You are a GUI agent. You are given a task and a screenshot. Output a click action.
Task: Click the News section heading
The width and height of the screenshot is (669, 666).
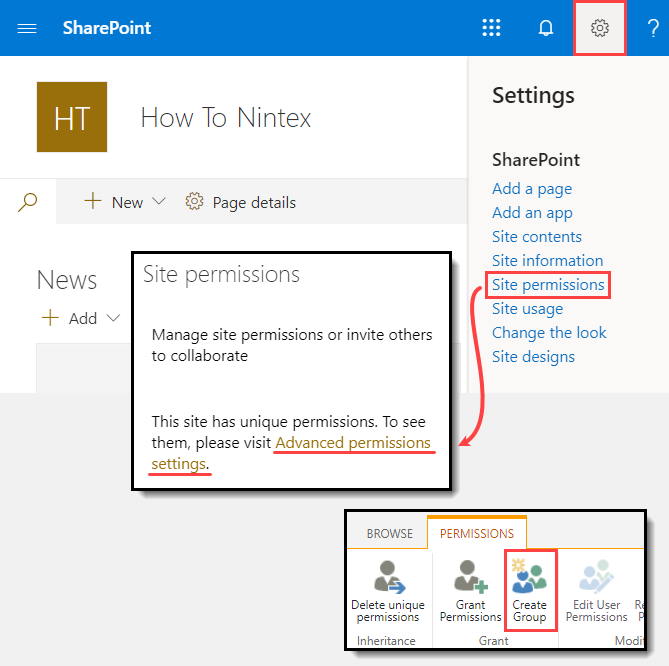tap(67, 280)
